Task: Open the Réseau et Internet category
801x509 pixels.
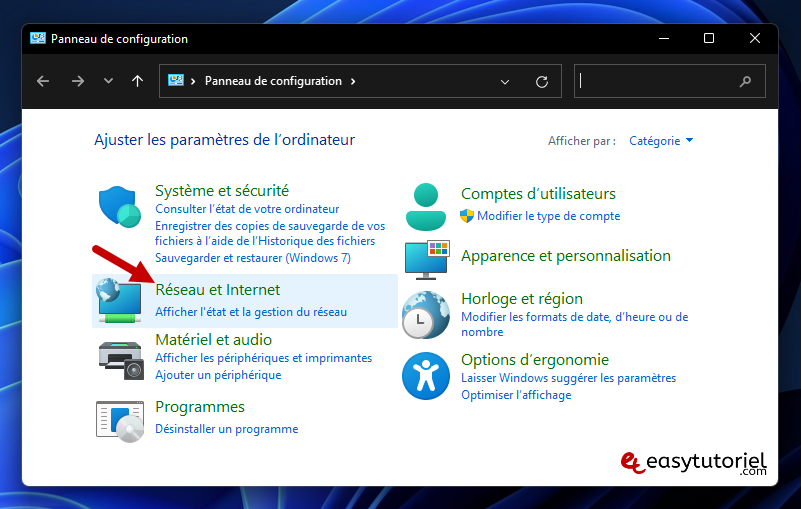Action: point(218,290)
